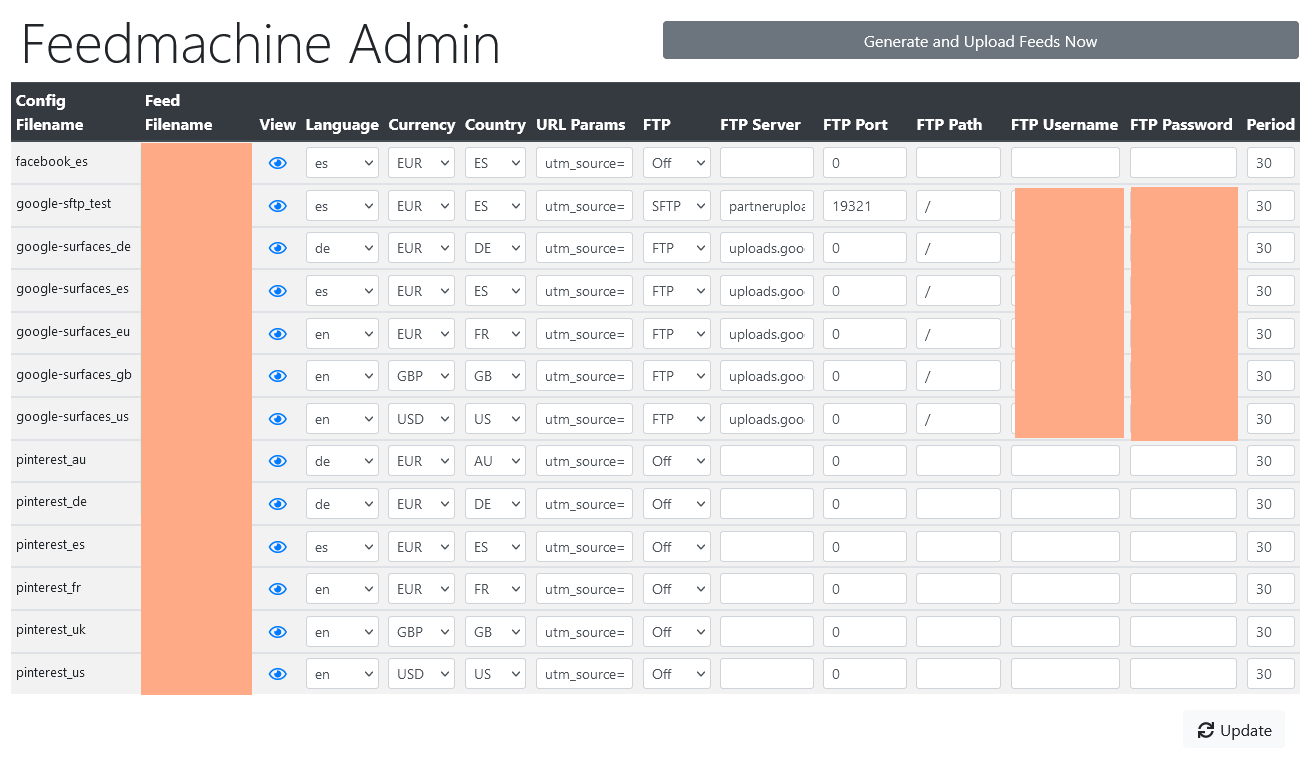Screen dimensions: 1311x763
Task: Show pinterest_uk feed using eye icon
Action: [278, 632]
